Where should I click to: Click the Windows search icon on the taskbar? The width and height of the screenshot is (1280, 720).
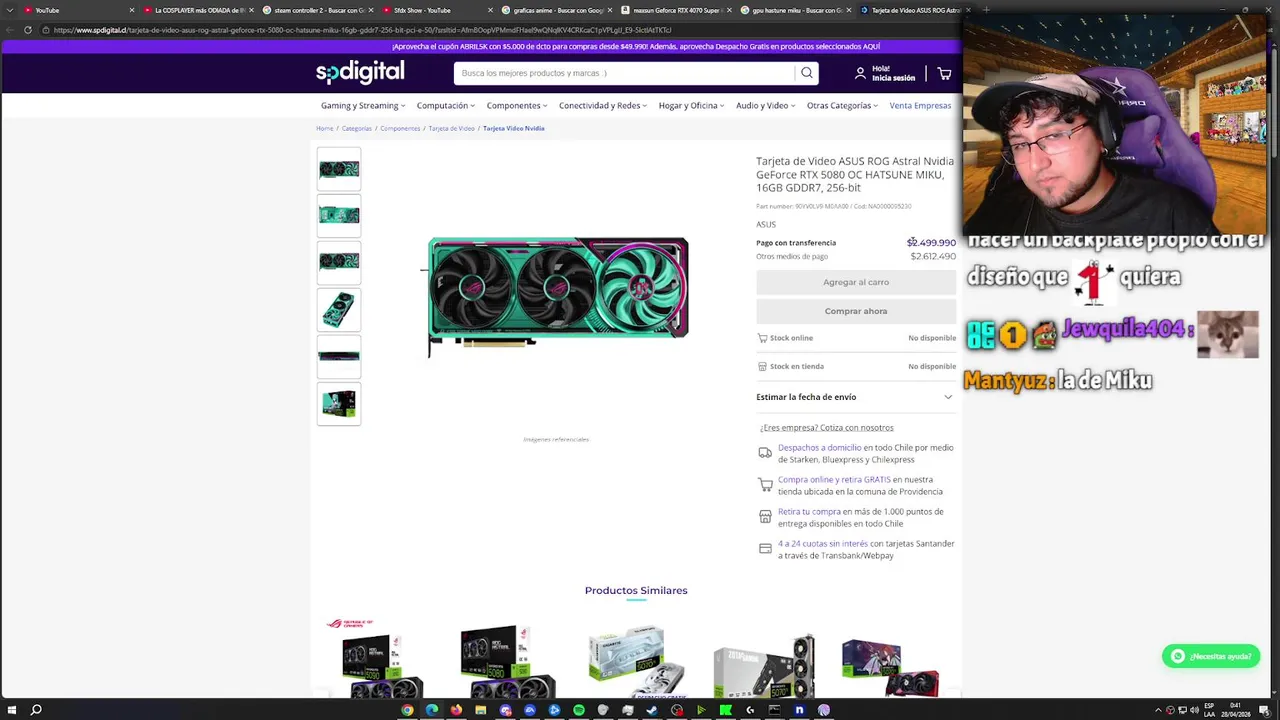click(x=36, y=710)
